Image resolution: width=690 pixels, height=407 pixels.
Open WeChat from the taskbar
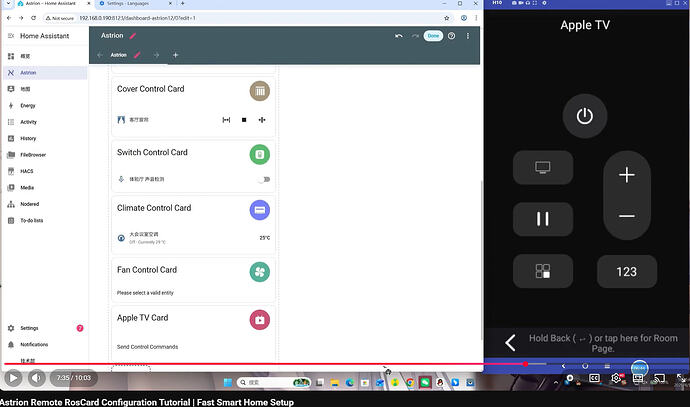pos(425,382)
